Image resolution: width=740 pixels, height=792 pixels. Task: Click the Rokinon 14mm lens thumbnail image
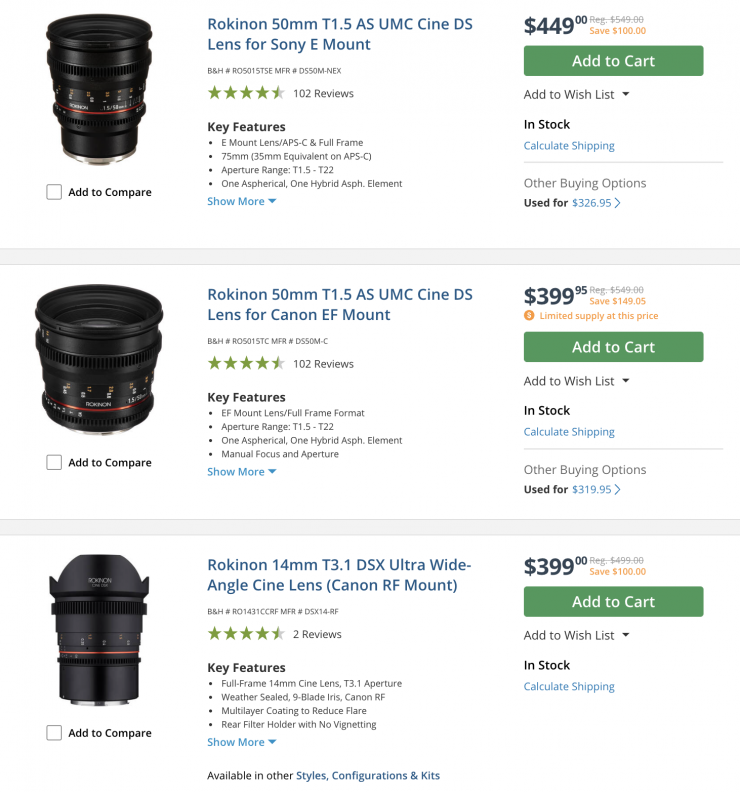98,632
